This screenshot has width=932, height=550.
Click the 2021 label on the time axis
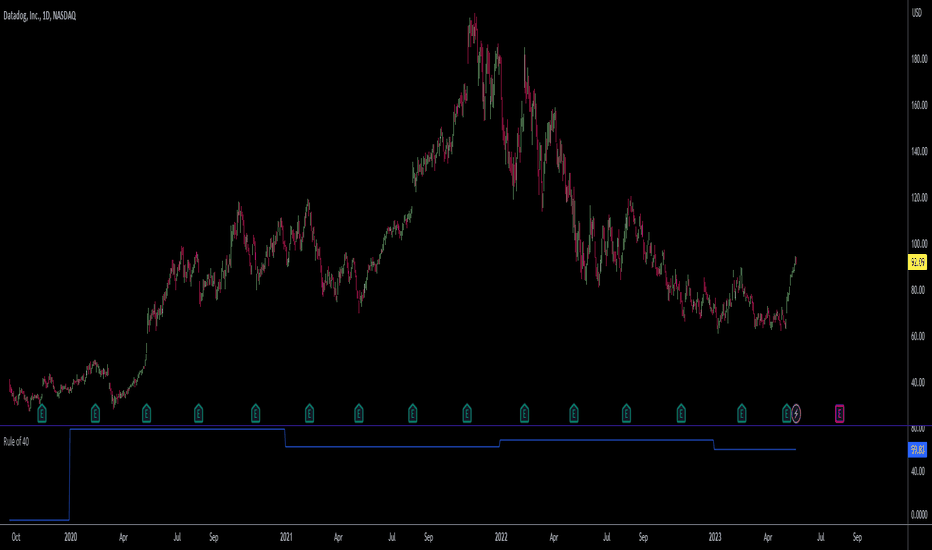[x=286, y=537]
